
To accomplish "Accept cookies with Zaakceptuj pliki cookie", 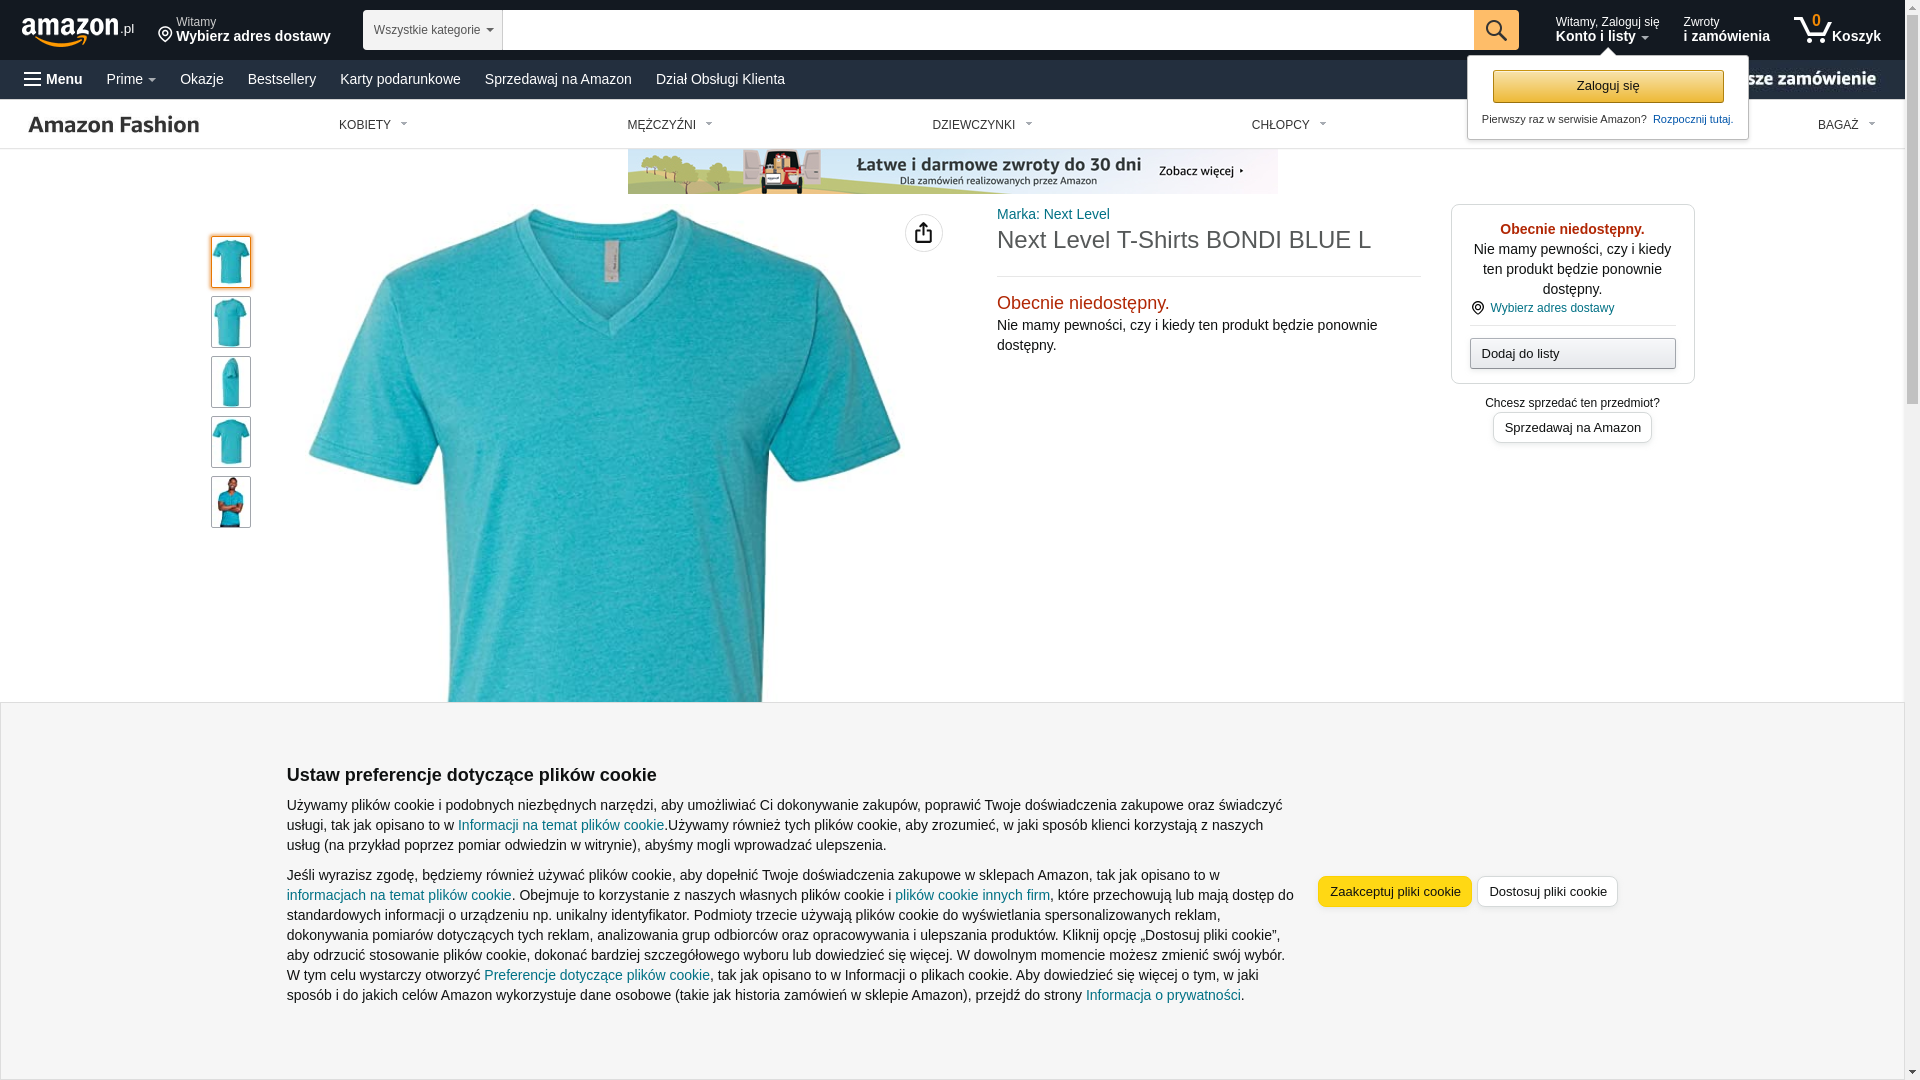I will tap(1395, 892).
